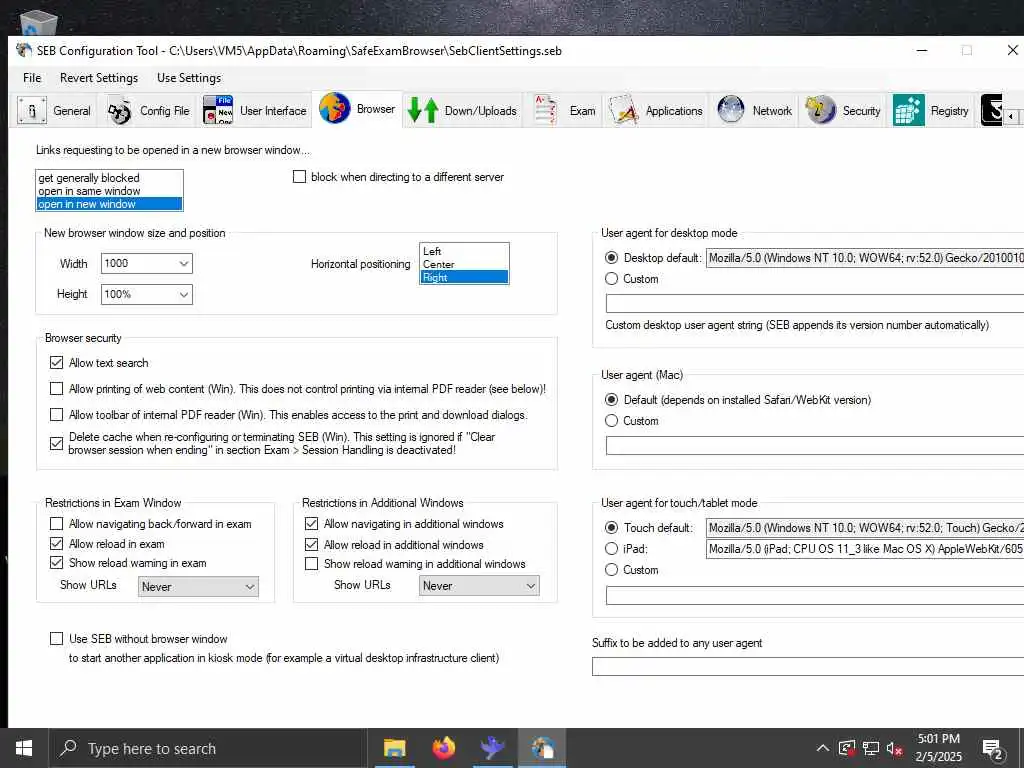Viewport: 1024px width, 768px height.
Task: Open the blue bird app in taskbar
Action: [492, 748]
